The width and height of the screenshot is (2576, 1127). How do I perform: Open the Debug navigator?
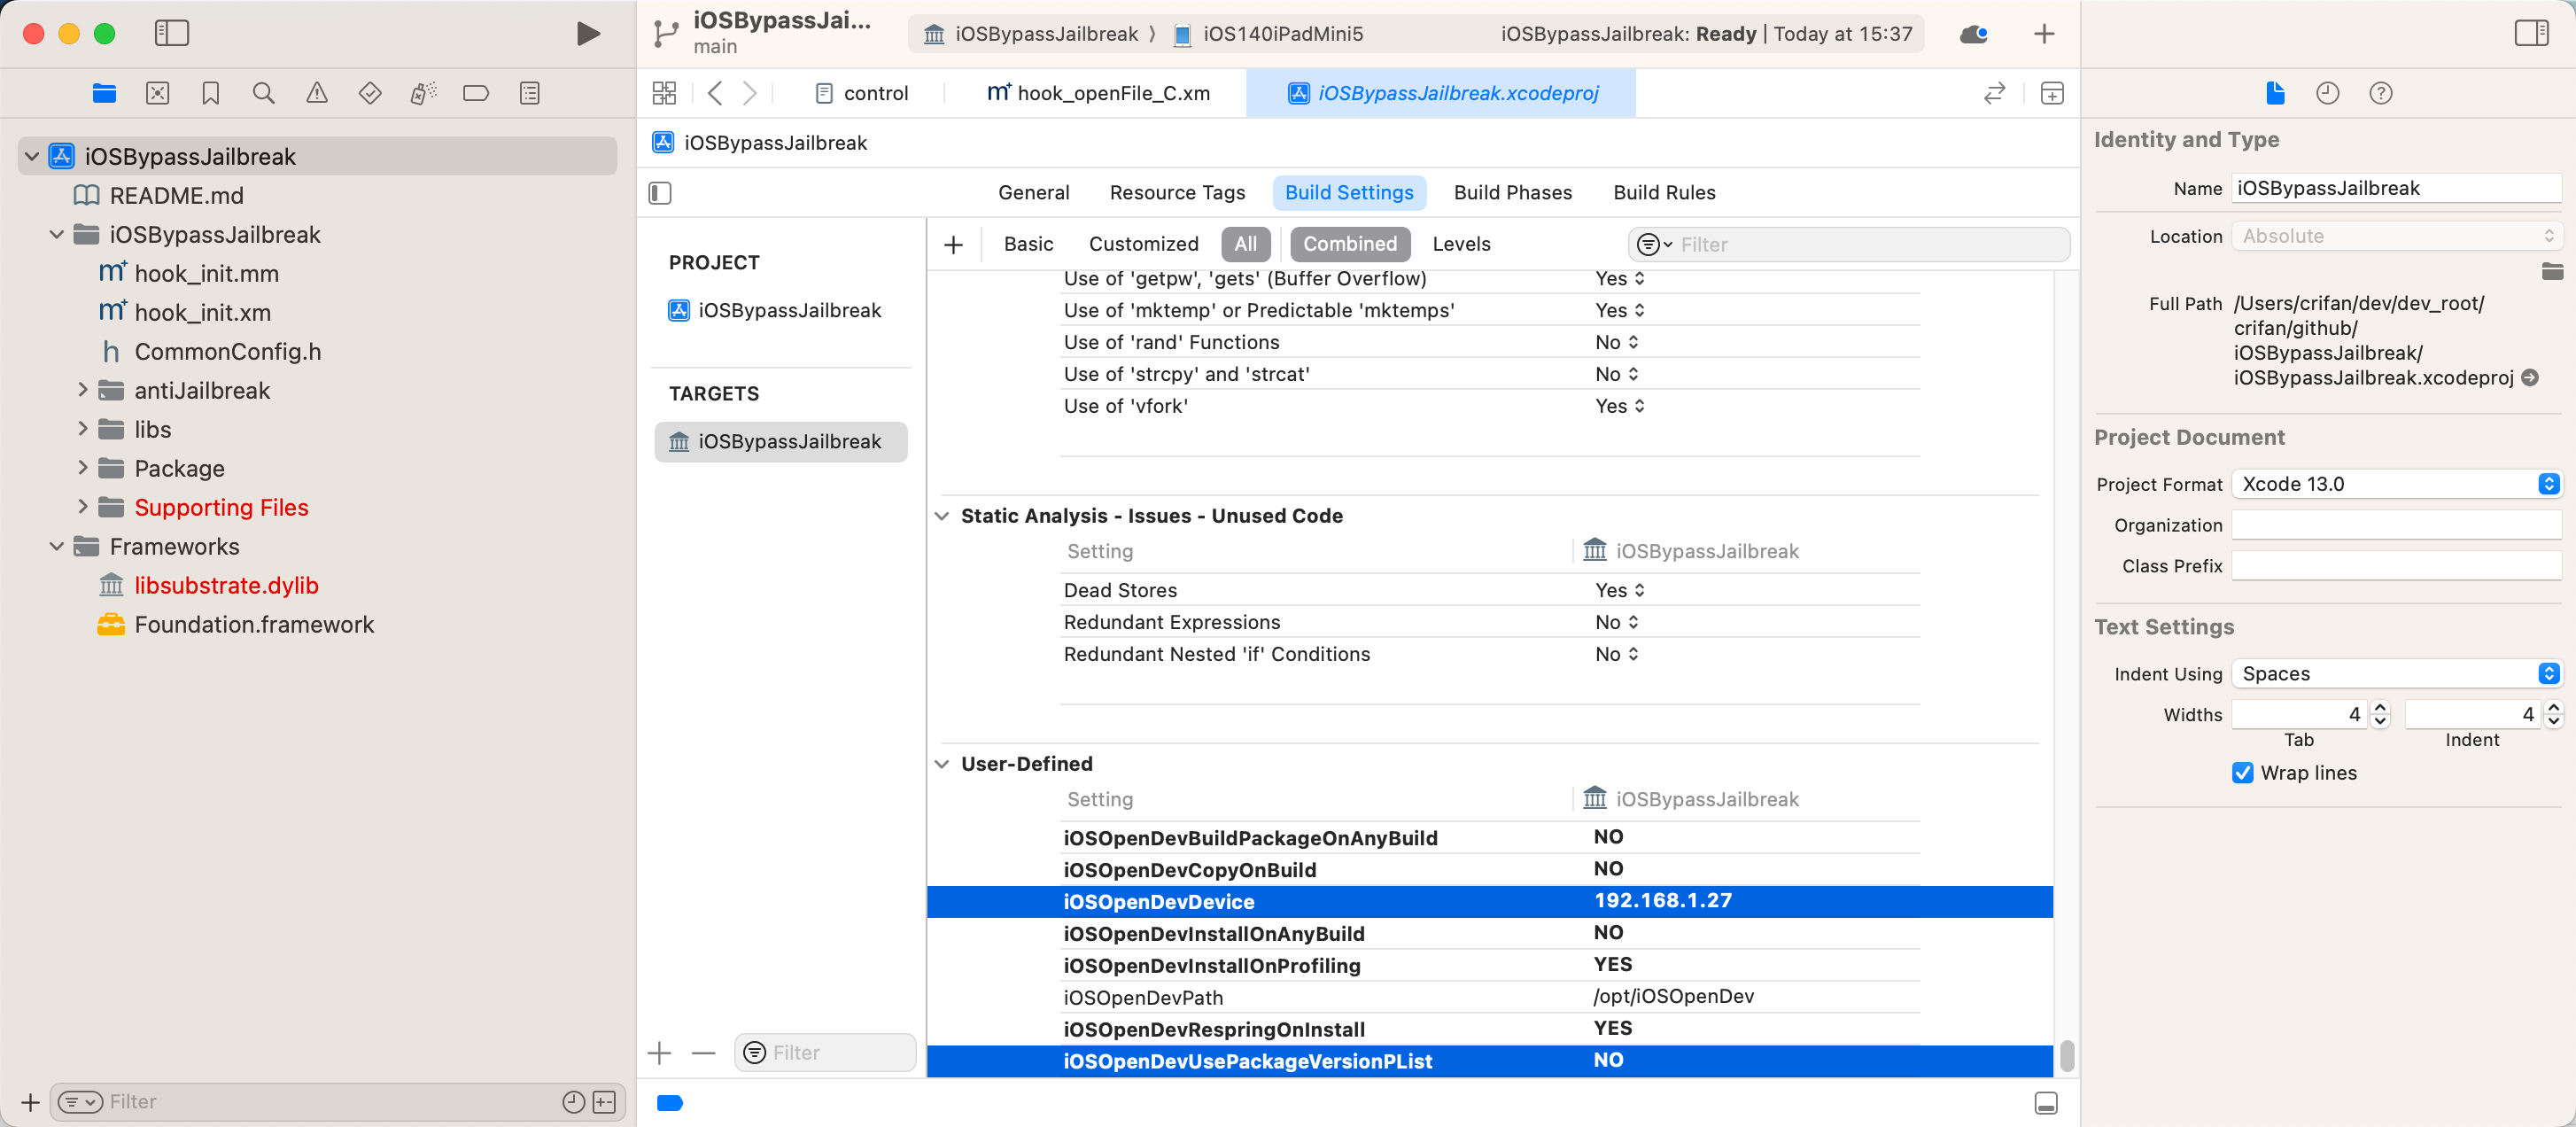click(x=423, y=93)
